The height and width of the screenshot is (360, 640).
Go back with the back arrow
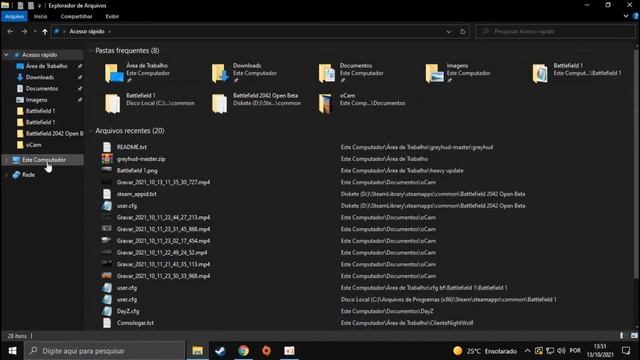coord(11,31)
